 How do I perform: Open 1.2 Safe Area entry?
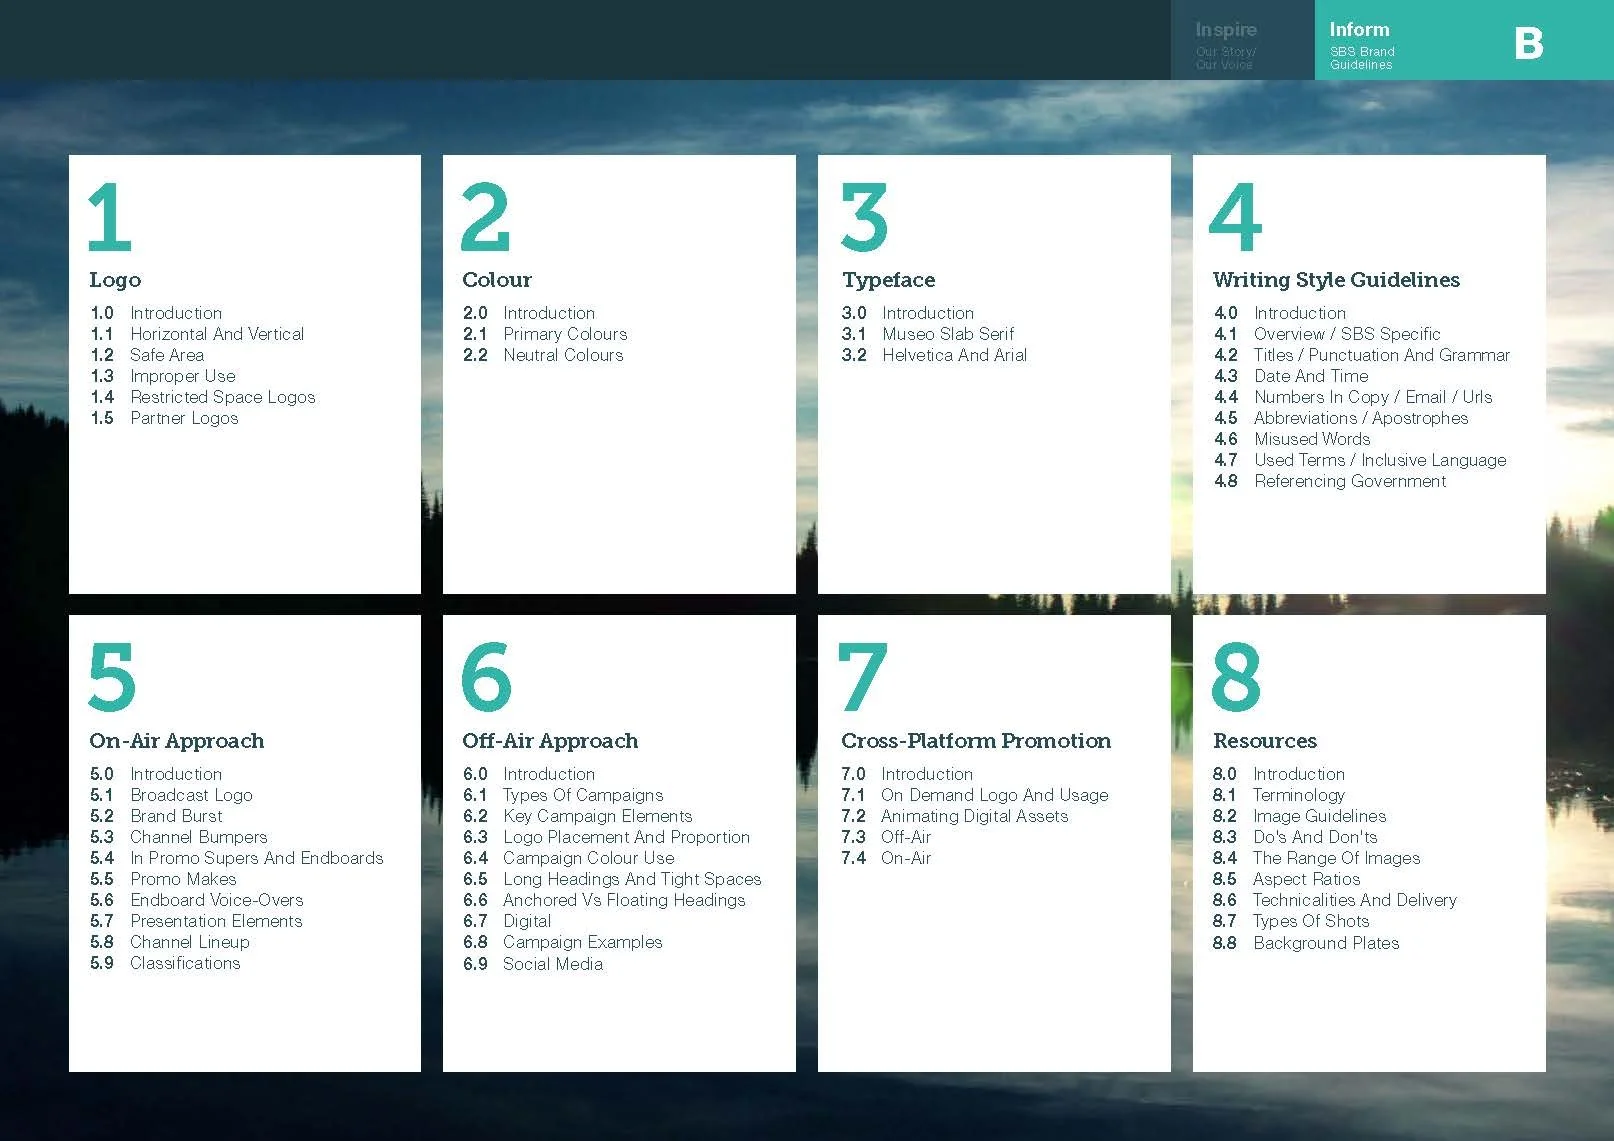[x=147, y=355]
